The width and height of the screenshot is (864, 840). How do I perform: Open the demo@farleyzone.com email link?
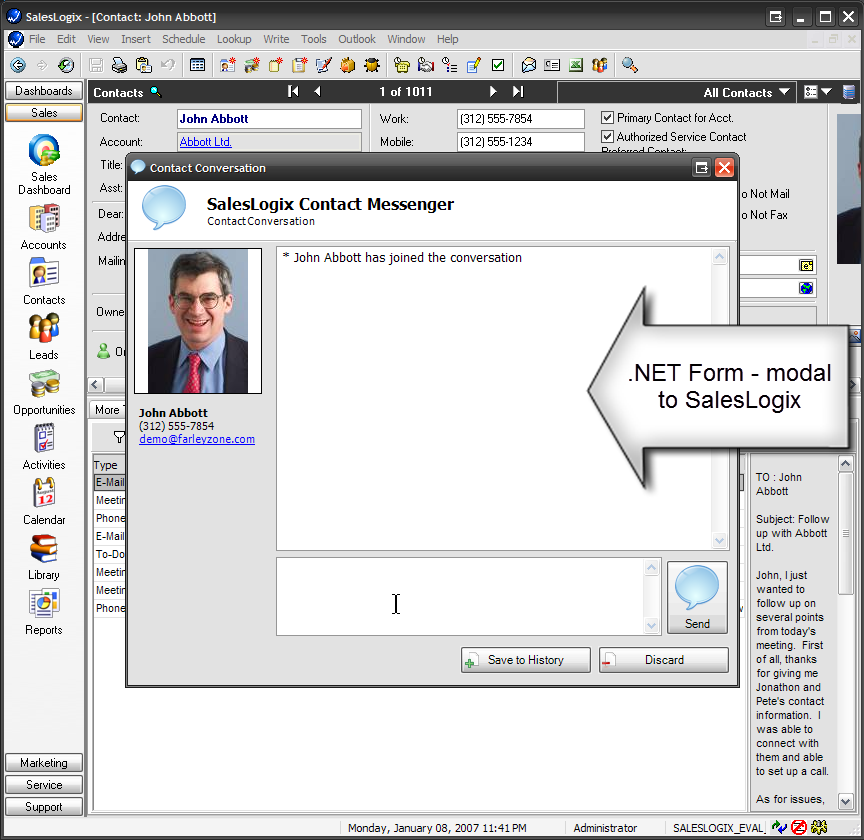pyautogui.click(x=197, y=439)
